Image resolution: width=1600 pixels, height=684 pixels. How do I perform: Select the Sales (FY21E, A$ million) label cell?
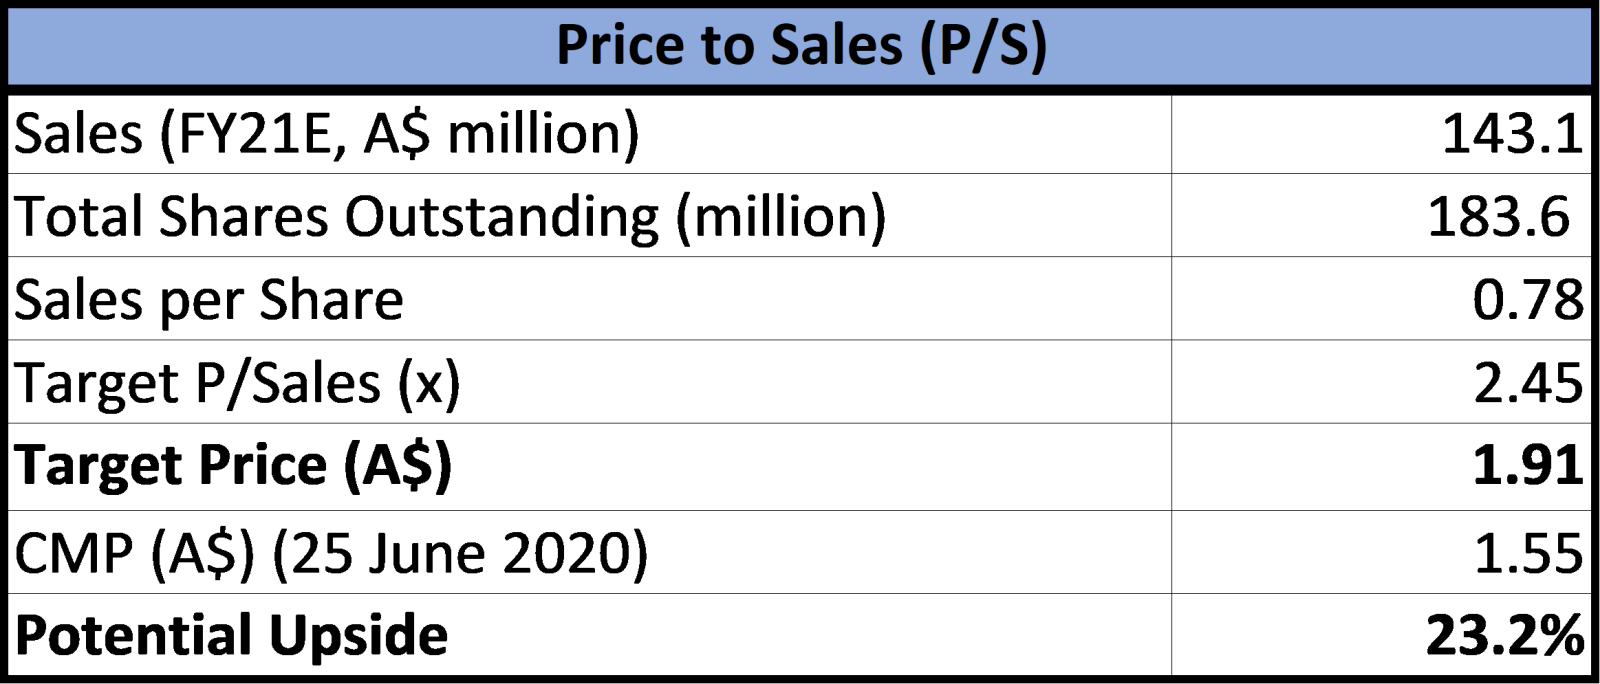[589, 133]
